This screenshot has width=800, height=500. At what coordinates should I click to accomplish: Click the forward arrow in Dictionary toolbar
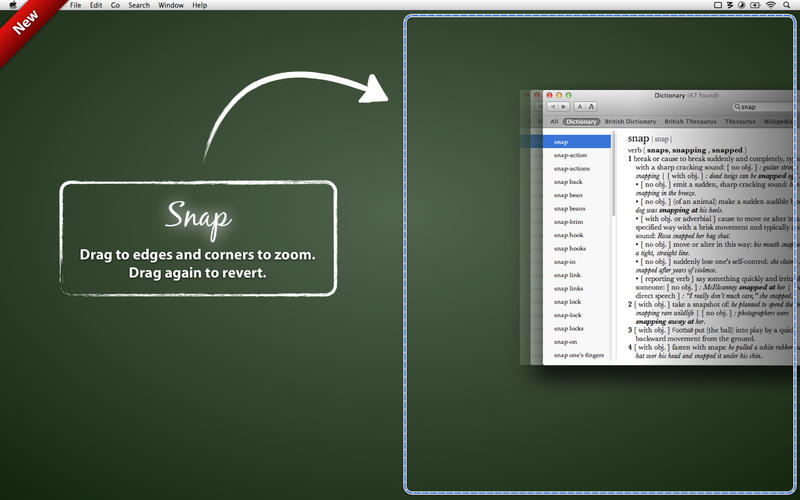tap(563, 106)
